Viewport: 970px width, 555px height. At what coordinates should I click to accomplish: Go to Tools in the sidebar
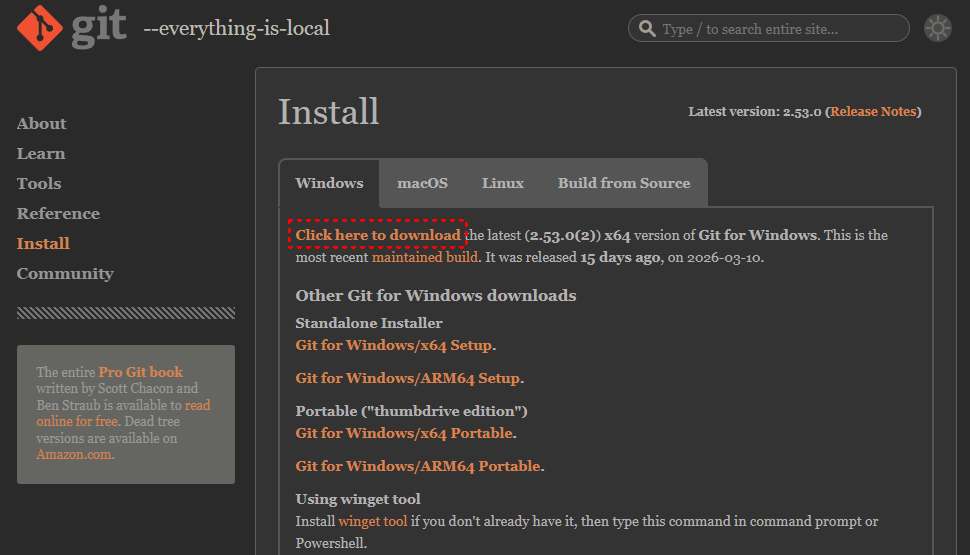[39, 184]
